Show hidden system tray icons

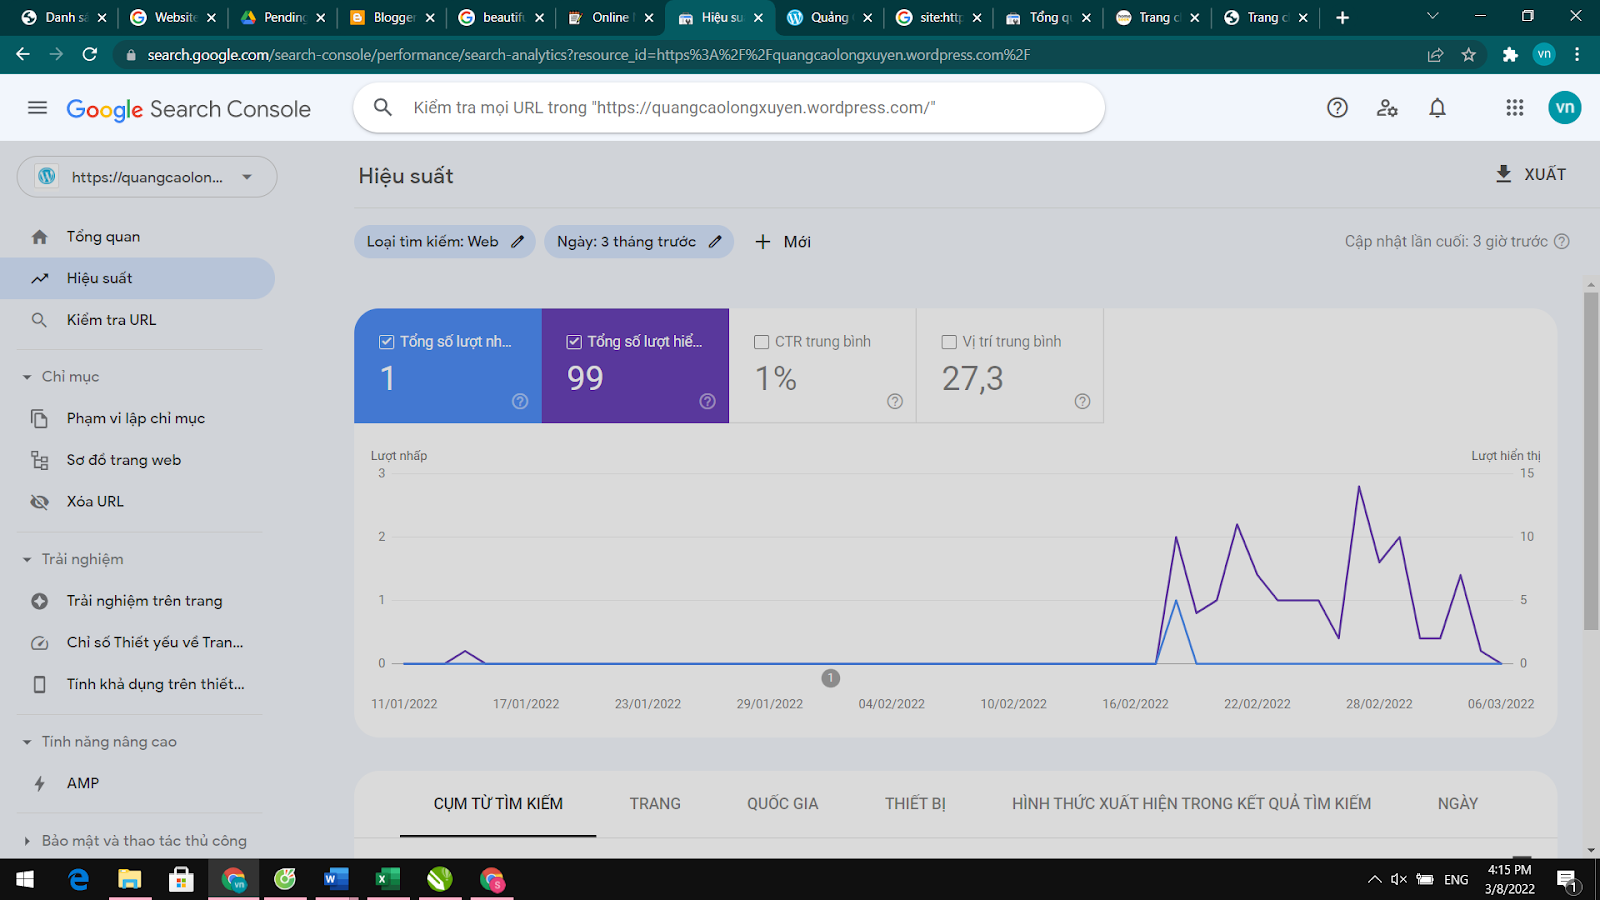pos(1374,879)
